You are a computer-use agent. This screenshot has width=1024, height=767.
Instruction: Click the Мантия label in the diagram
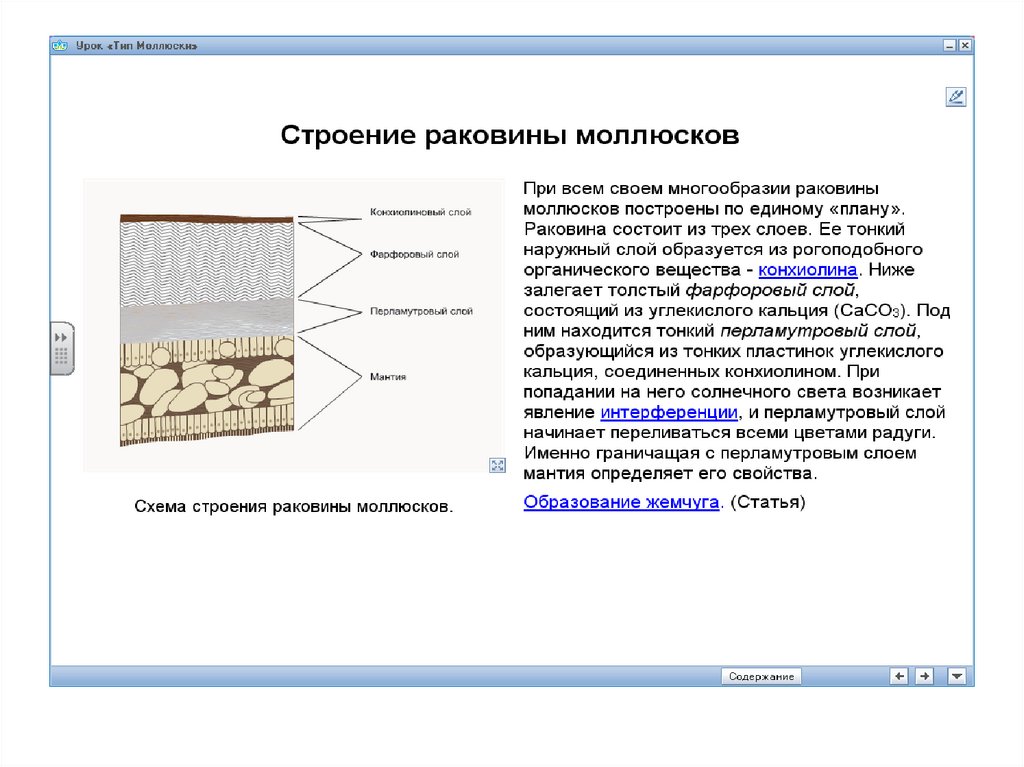point(387,376)
